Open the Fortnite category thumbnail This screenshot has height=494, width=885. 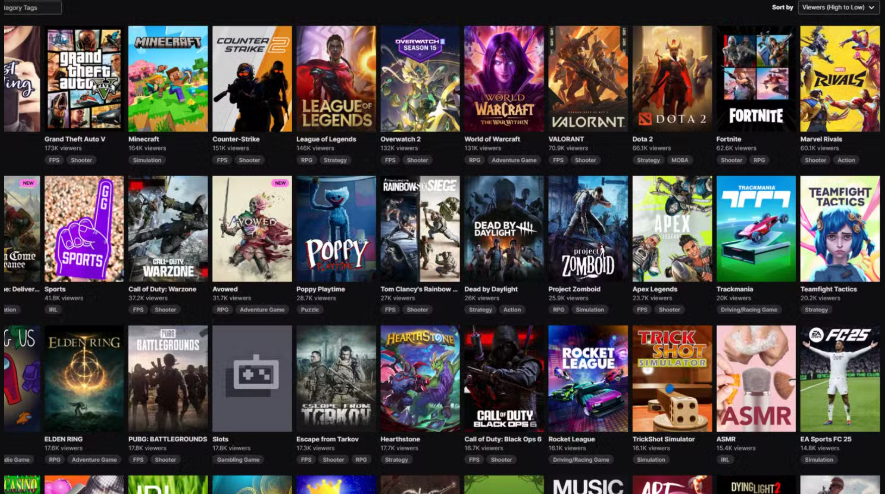[x=756, y=78]
